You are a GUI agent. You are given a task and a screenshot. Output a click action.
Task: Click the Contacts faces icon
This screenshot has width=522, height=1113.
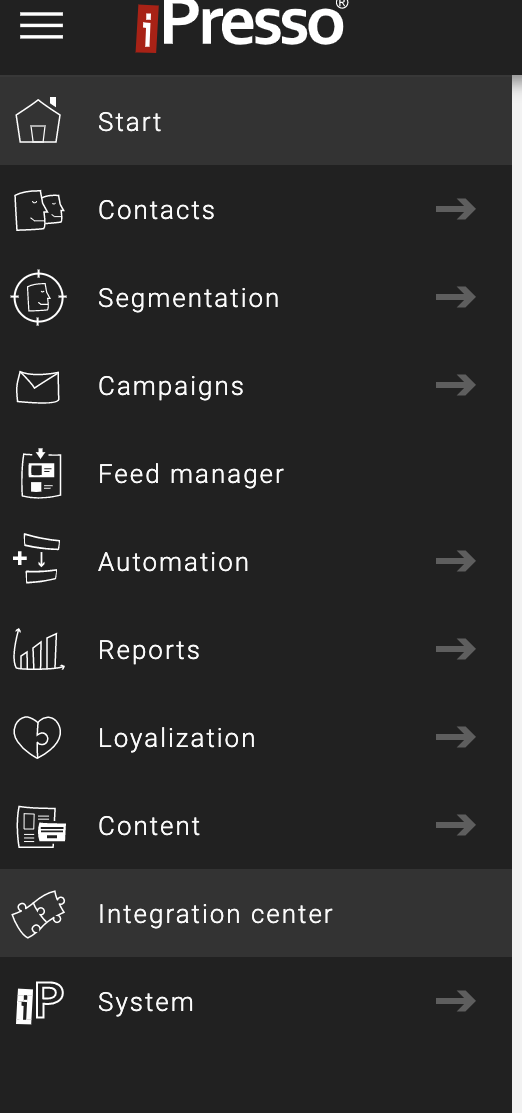click(39, 209)
